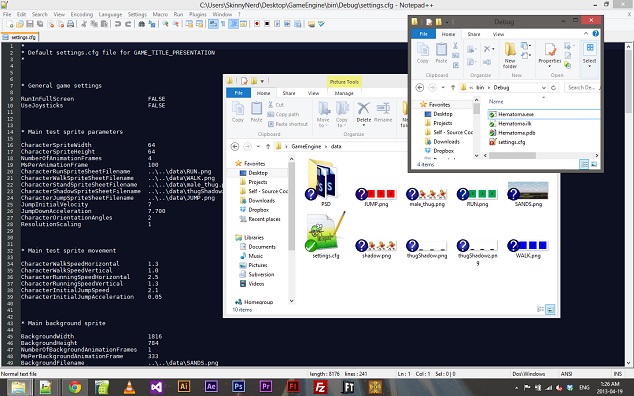The height and width of the screenshot is (396, 634).
Task: Toggle Show indent guide in Notepad++ toolbar
Action: pyautogui.click(x=233, y=24)
